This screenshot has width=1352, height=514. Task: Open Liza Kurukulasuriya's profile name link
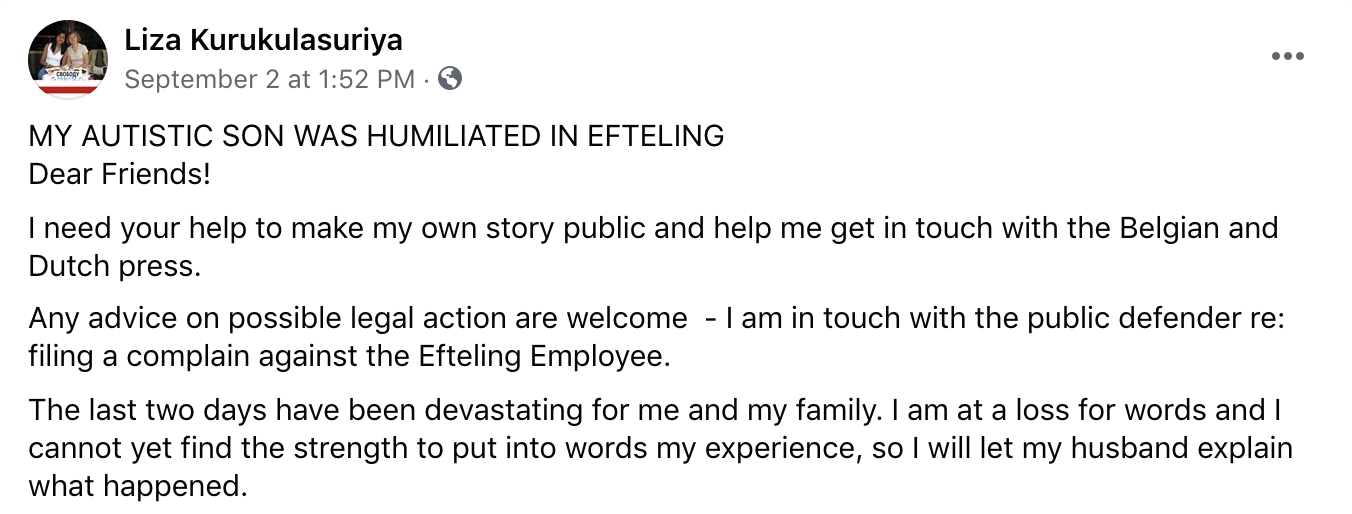(263, 40)
